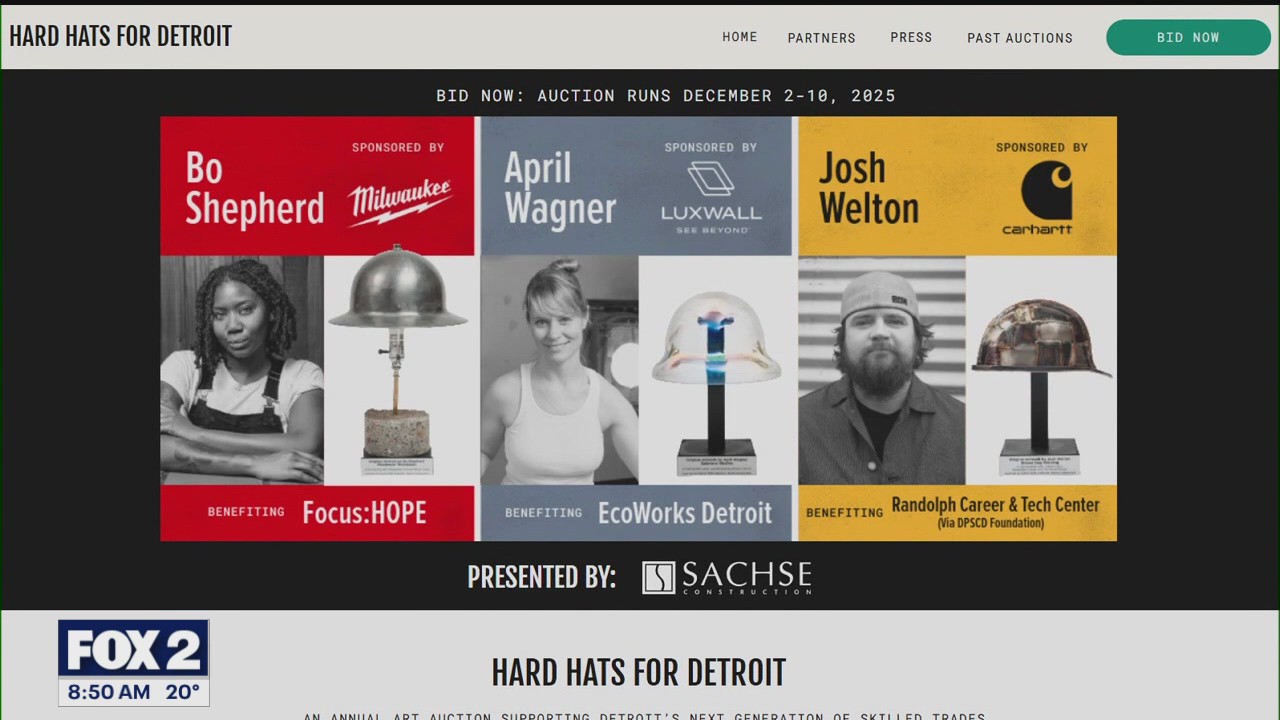The height and width of the screenshot is (720, 1280).
Task: Open the PAST AUCTIONS navigation item
Action: point(1019,38)
